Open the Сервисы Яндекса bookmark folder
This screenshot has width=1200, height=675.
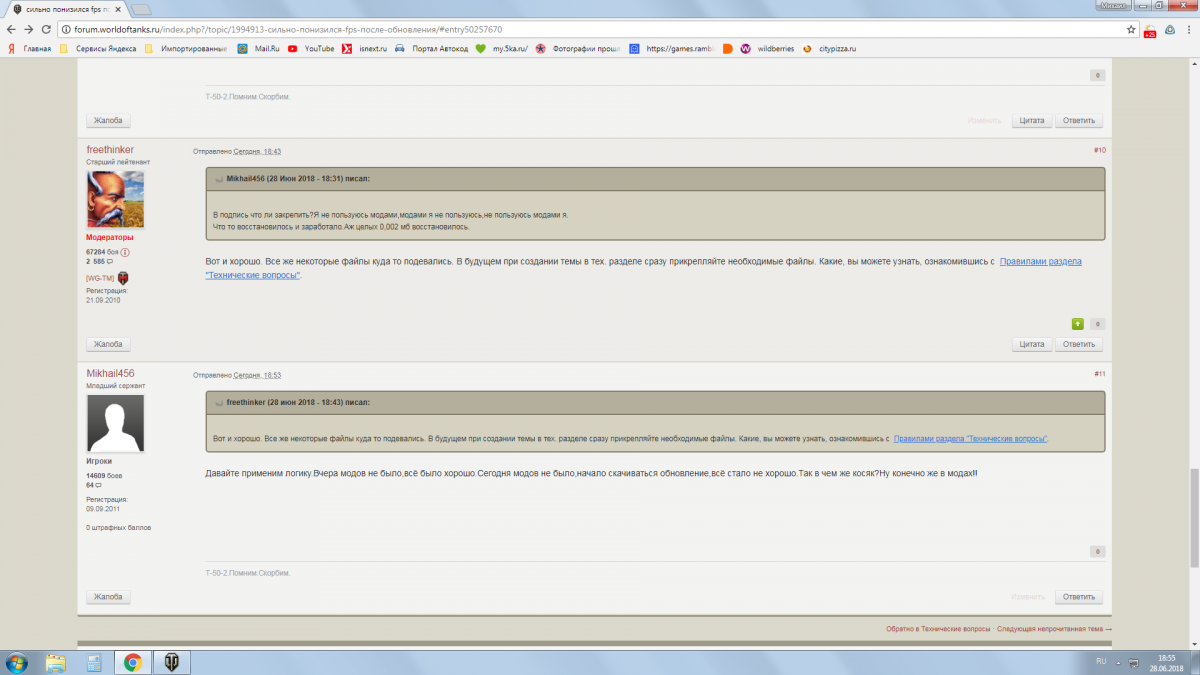point(98,48)
